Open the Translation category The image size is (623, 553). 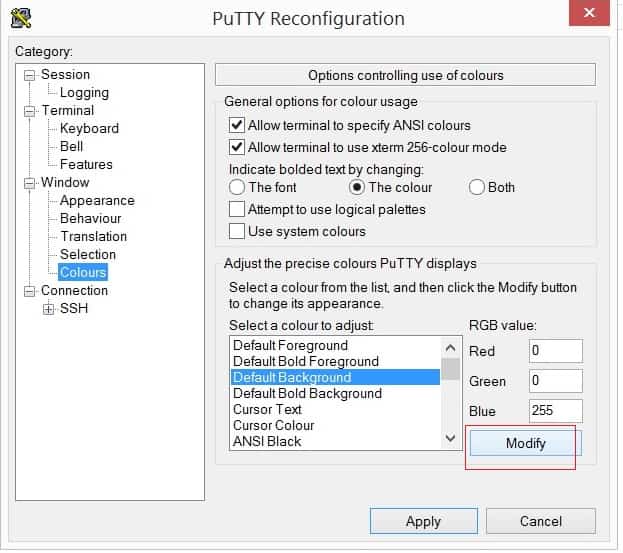point(94,236)
